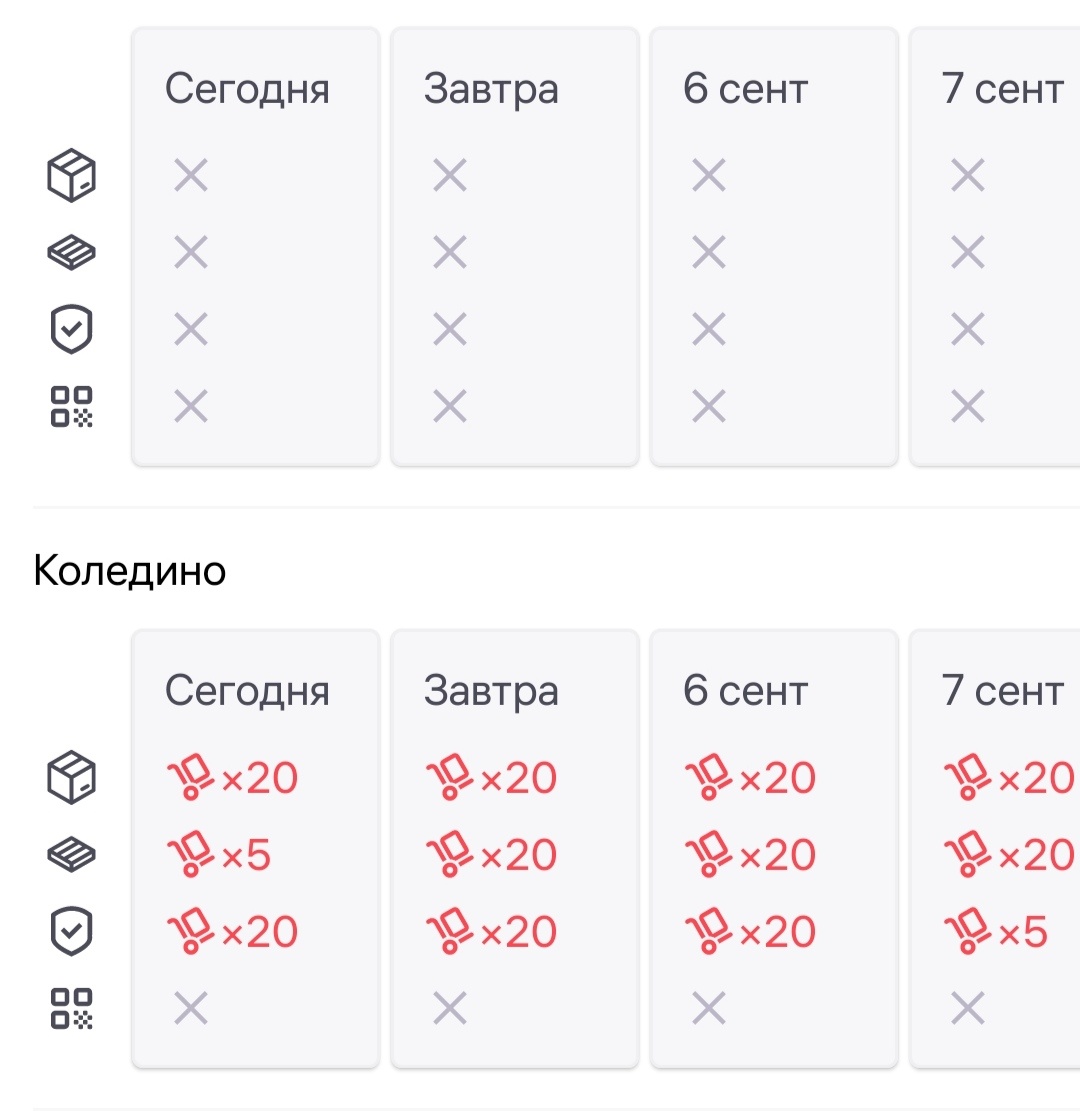Click the box icon in the upper table
This screenshot has width=1080, height=1111.
pyautogui.click(x=72, y=176)
